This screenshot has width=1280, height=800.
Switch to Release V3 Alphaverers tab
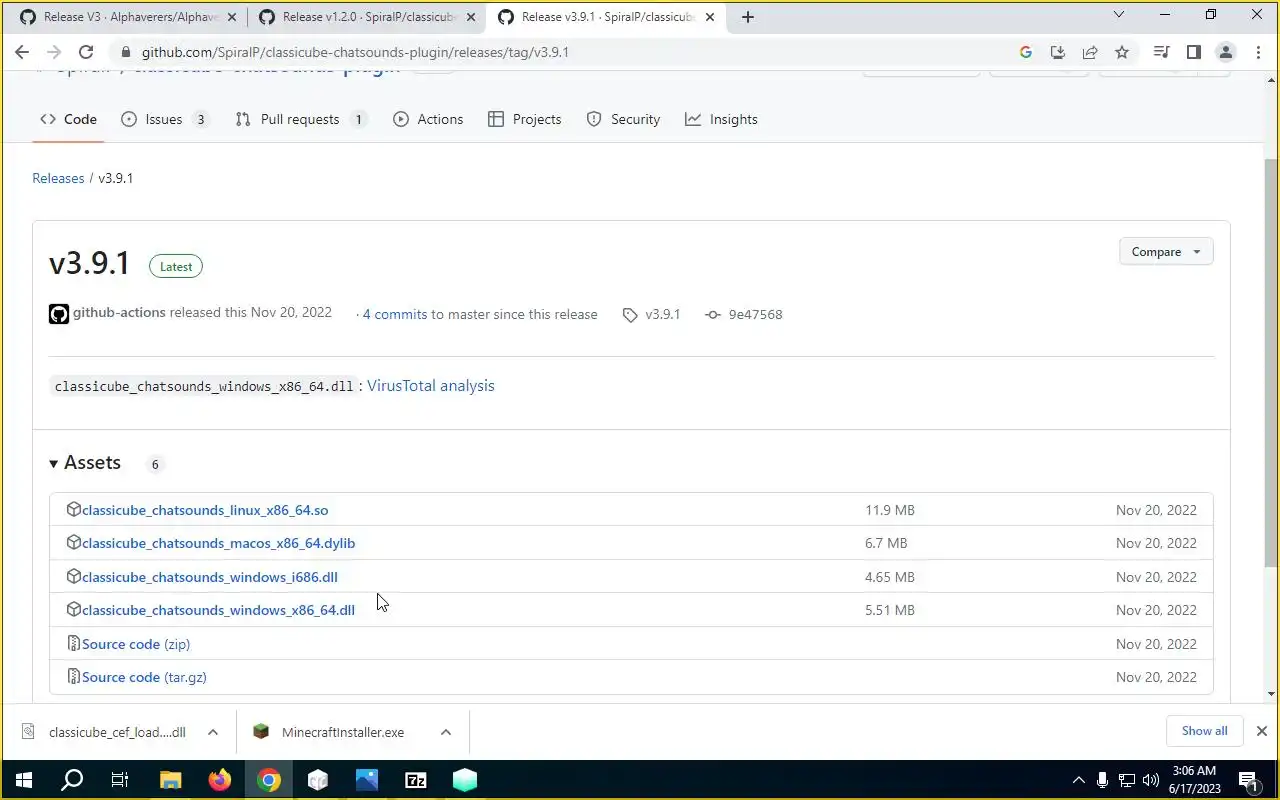pyautogui.click(x=130, y=17)
